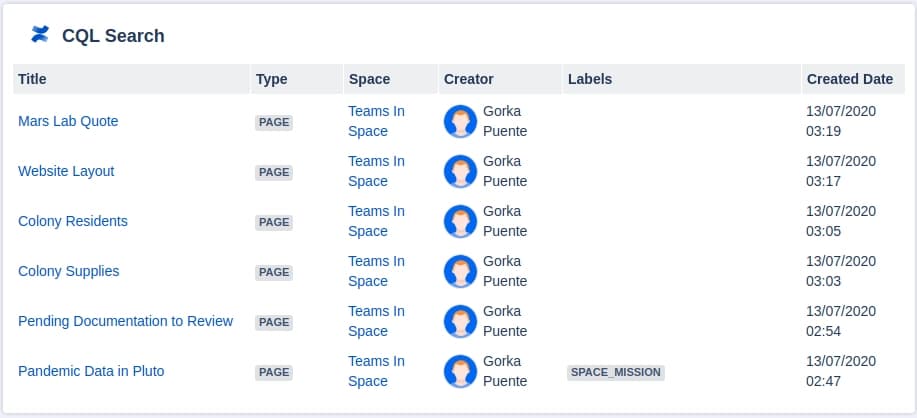Click creator avatar in Pending Documentation row

click(460, 322)
